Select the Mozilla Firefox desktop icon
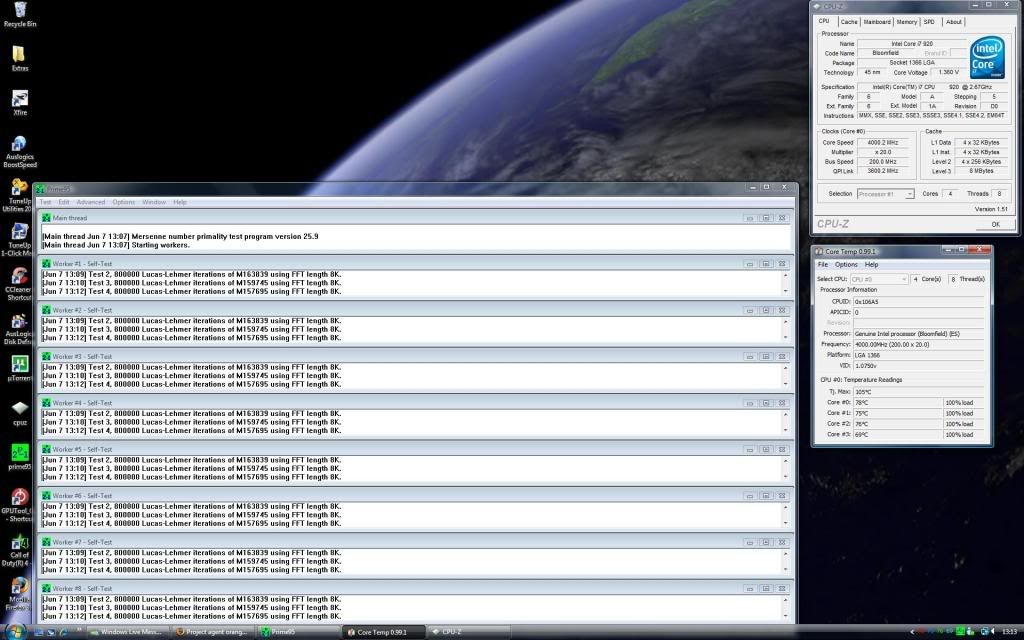 (x=18, y=594)
